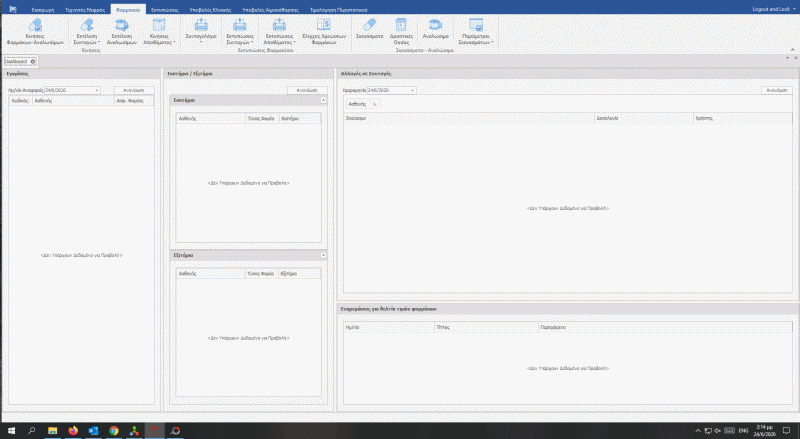This screenshot has height=439, width=800.
Task: Collapse the Εξιτήρια section panel
Action: [x=323, y=256]
